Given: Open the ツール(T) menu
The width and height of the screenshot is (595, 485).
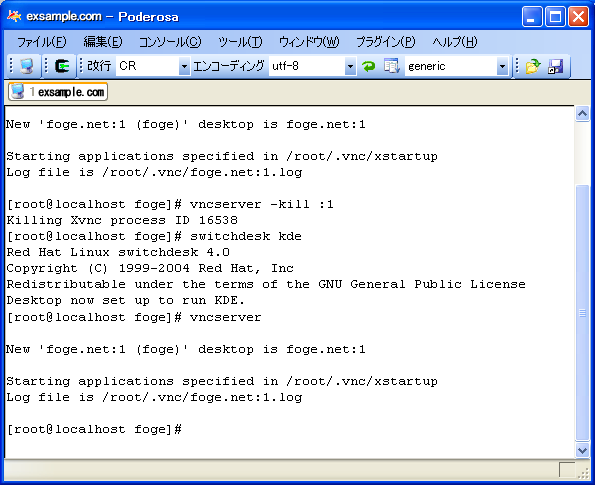Looking at the screenshot, I should (240, 42).
